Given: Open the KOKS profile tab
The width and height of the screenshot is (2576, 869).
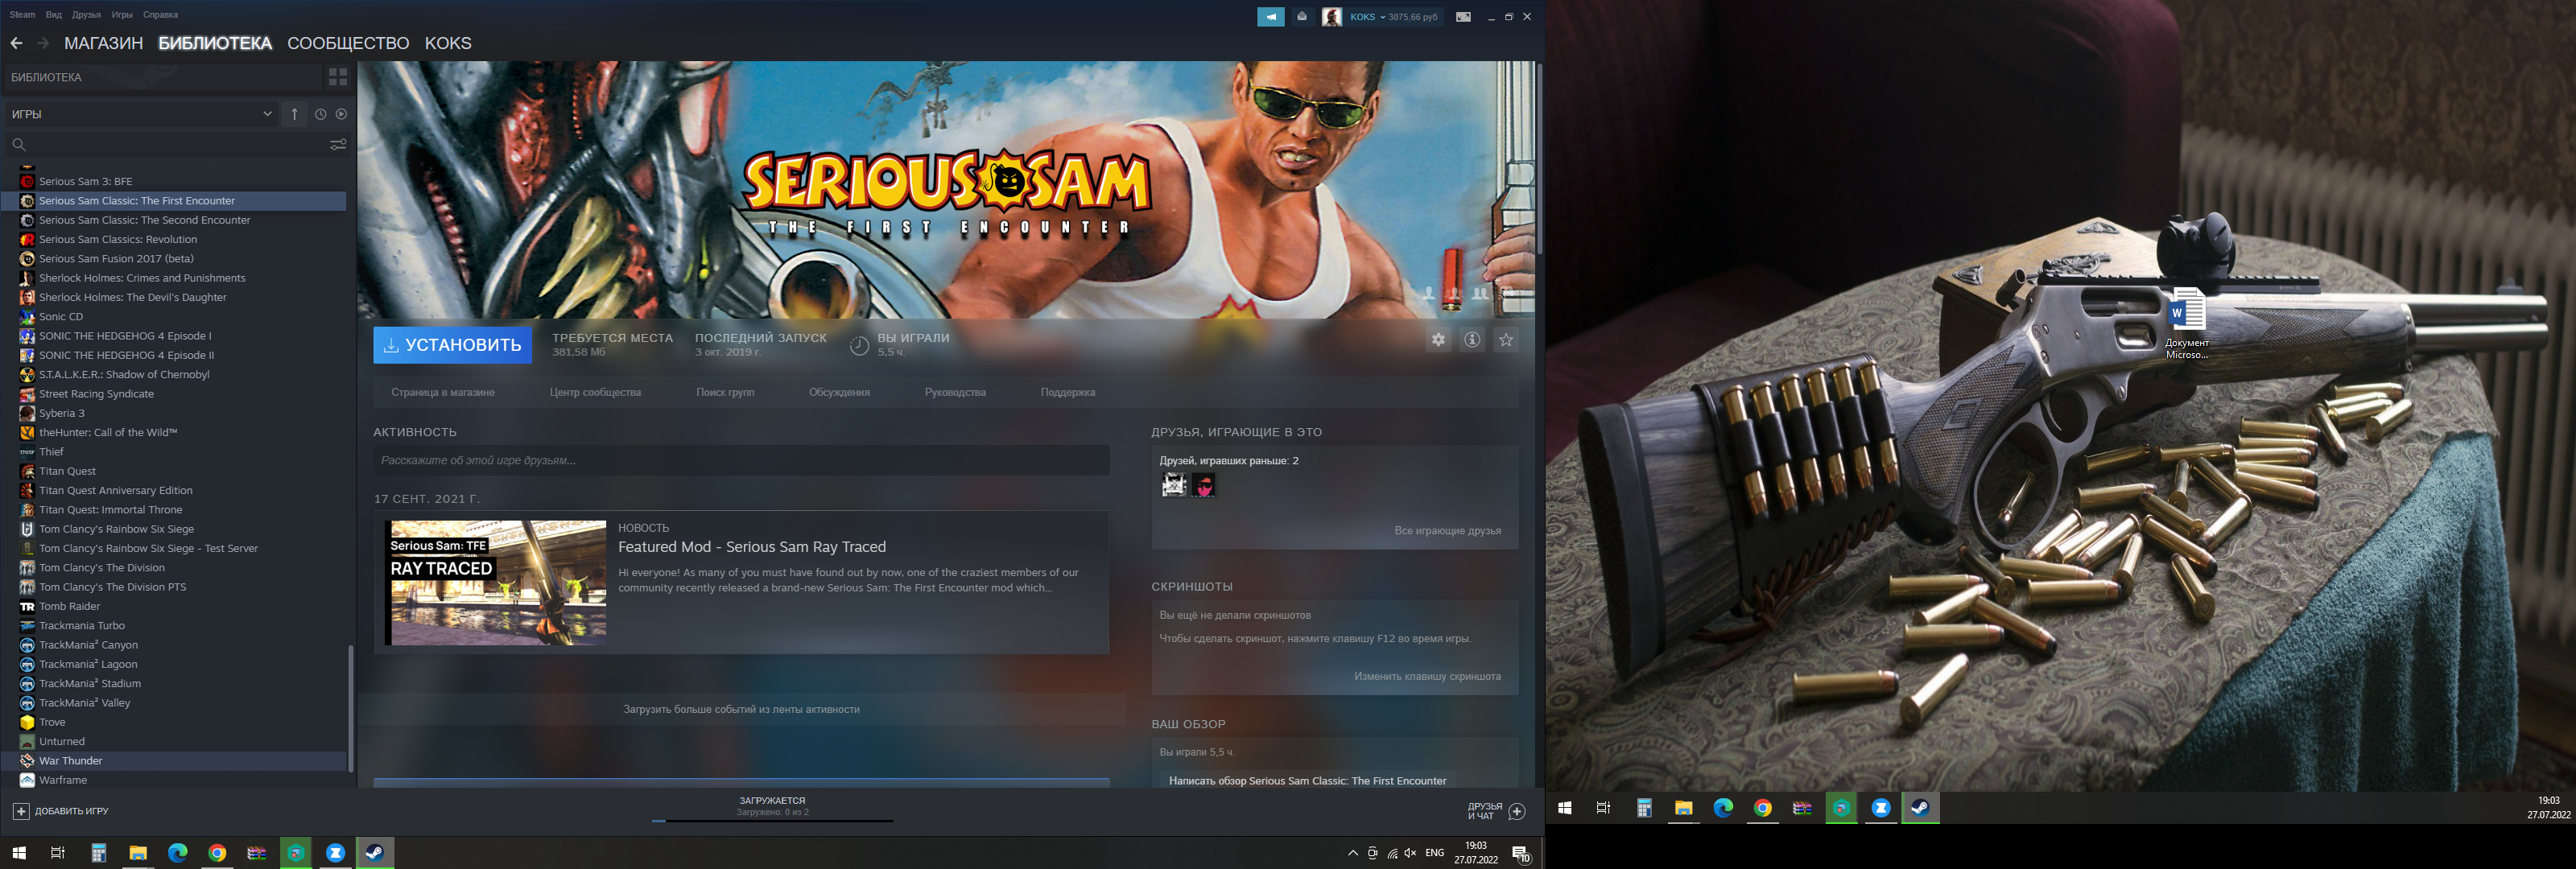Looking at the screenshot, I should click(x=448, y=43).
